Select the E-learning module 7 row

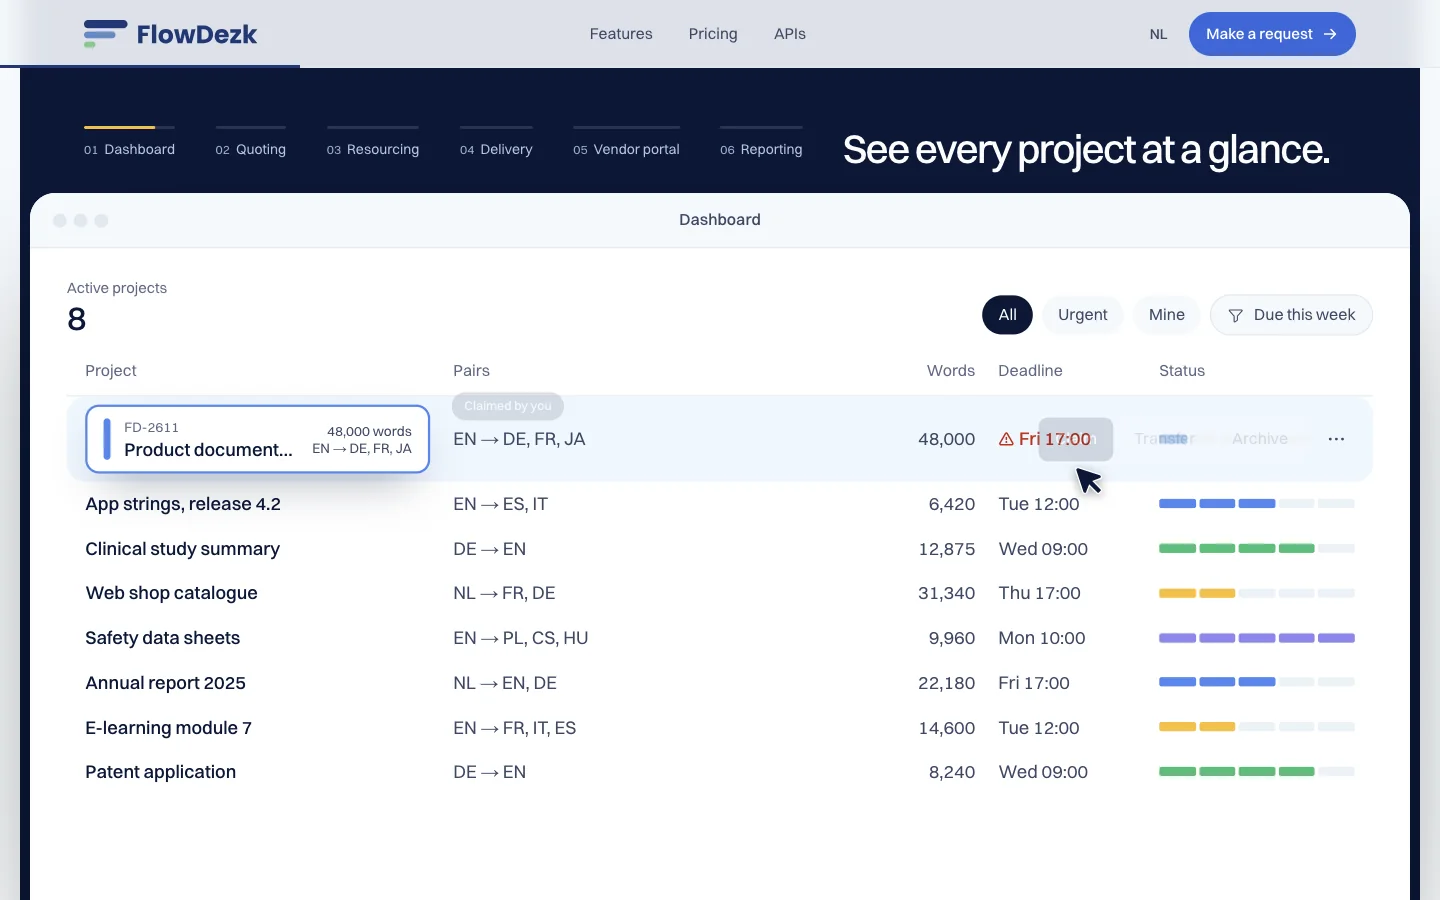click(720, 728)
